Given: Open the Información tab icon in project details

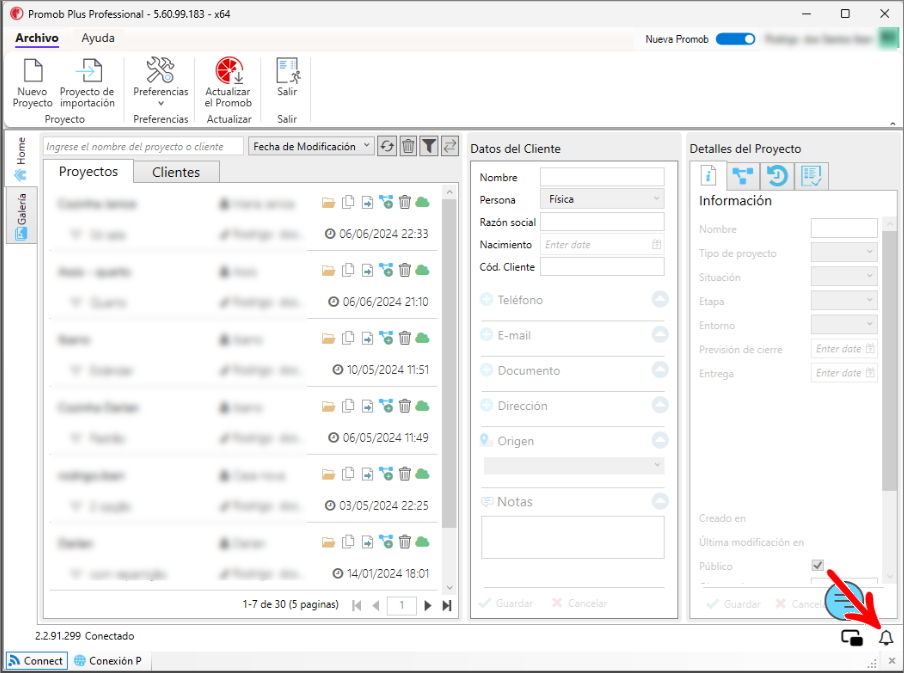Looking at the screenshot, I should pyautogui.click(x=708, y=176).
